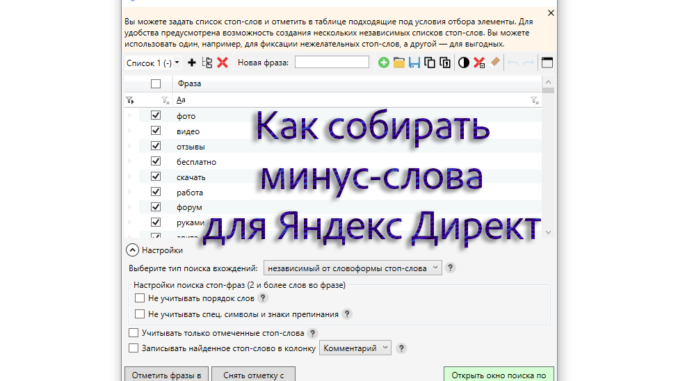Image resolution: width=678 pixels, height=381 pixels.
Task: Click 'Открыть окно поиска по' button
Action: coord(499,375)
